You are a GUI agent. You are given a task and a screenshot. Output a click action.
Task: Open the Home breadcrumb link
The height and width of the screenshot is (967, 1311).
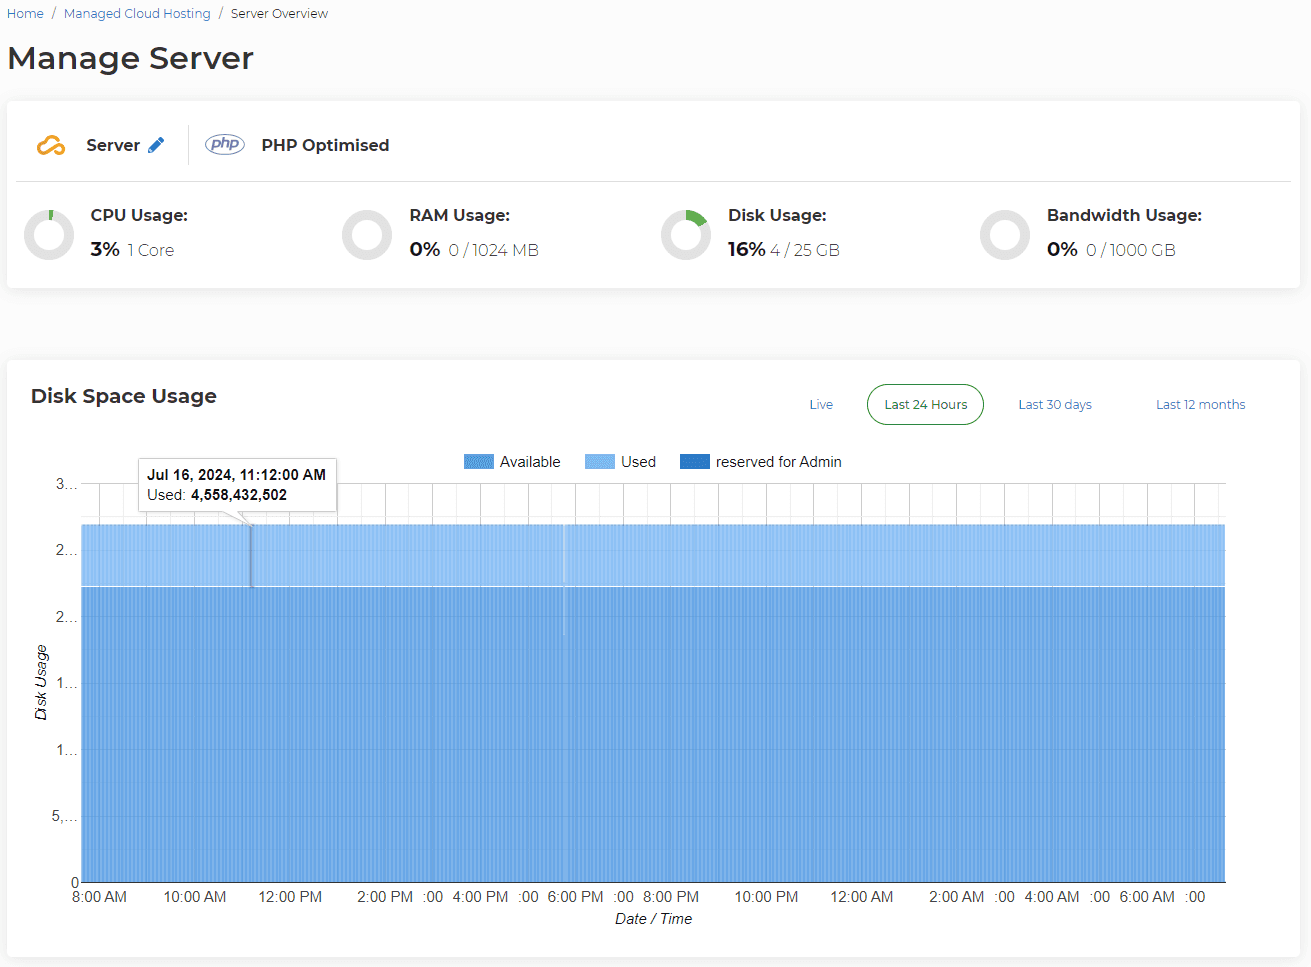point(25,13)
